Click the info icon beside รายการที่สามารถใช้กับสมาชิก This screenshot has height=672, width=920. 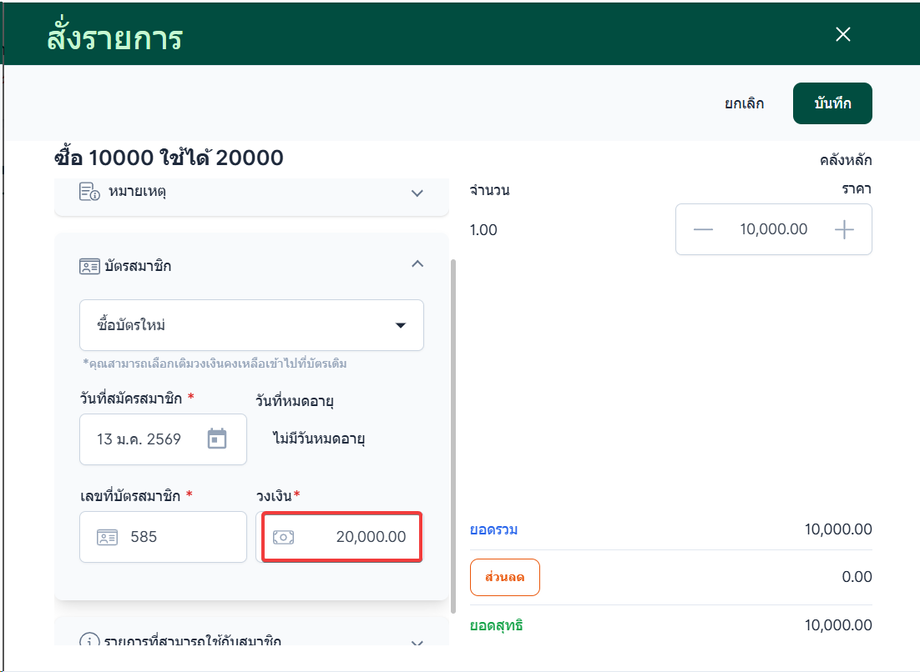(x=89, y=640)
